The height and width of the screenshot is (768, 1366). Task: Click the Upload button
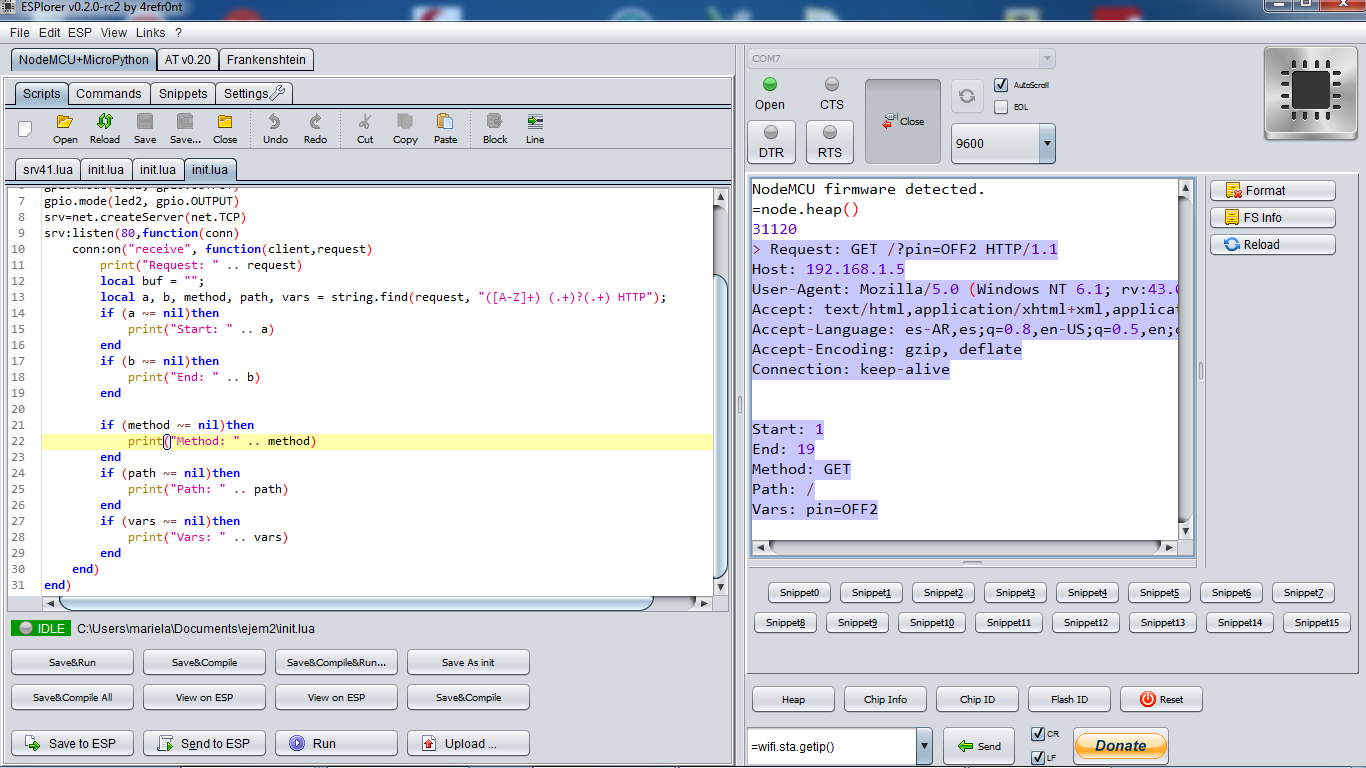[x=468, y=743]
